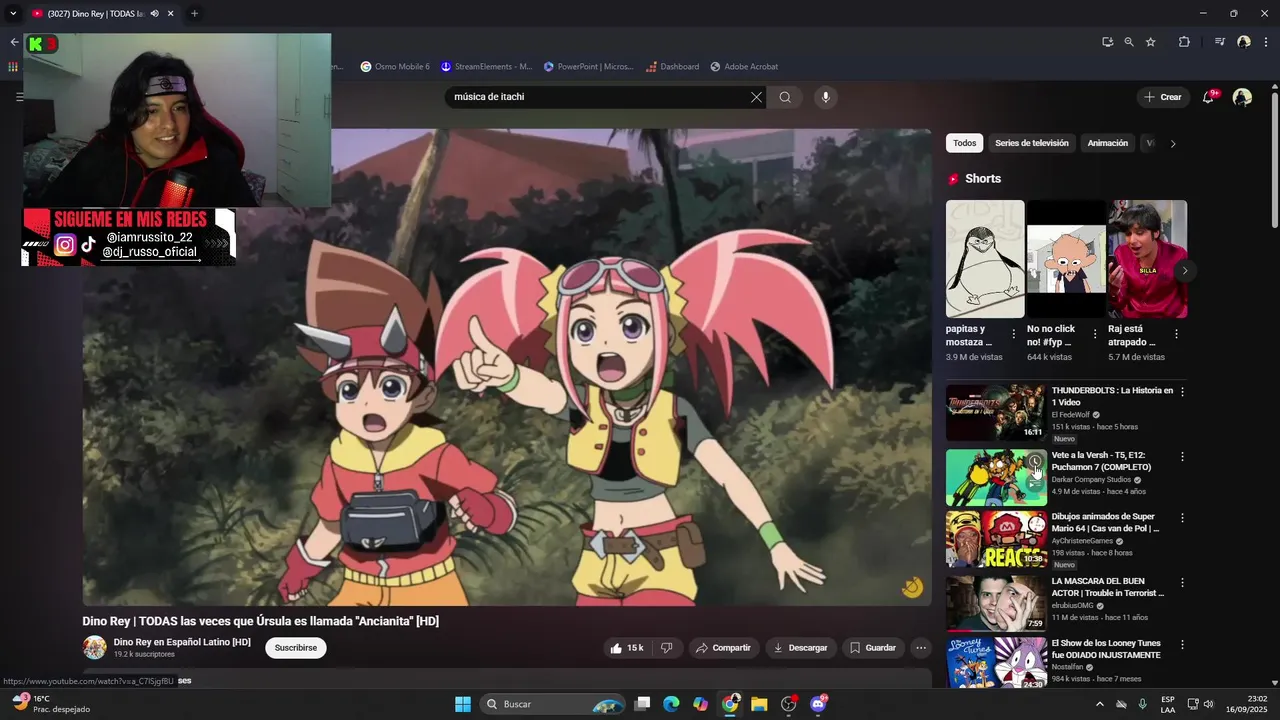This screenshot has width=1280, height=720.
Task: Show more filter chips with right arrow
Action: (1173, 143)
